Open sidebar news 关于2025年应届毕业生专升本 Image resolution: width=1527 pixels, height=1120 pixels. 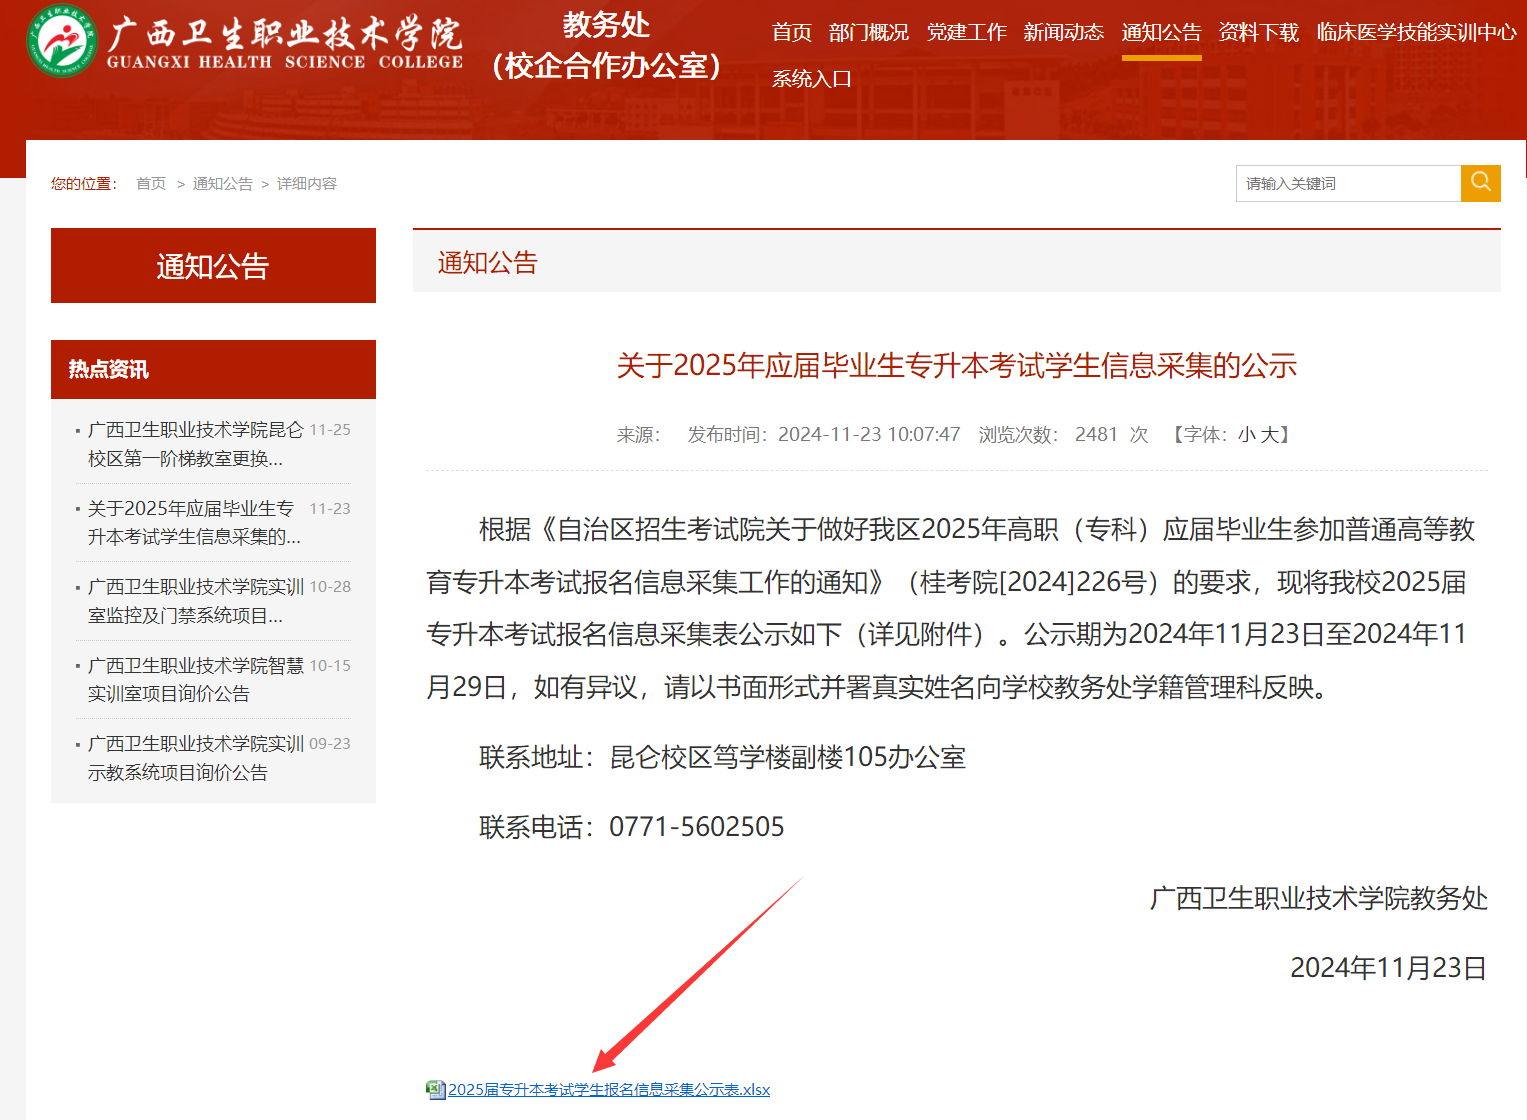click(x=194, y=522)
